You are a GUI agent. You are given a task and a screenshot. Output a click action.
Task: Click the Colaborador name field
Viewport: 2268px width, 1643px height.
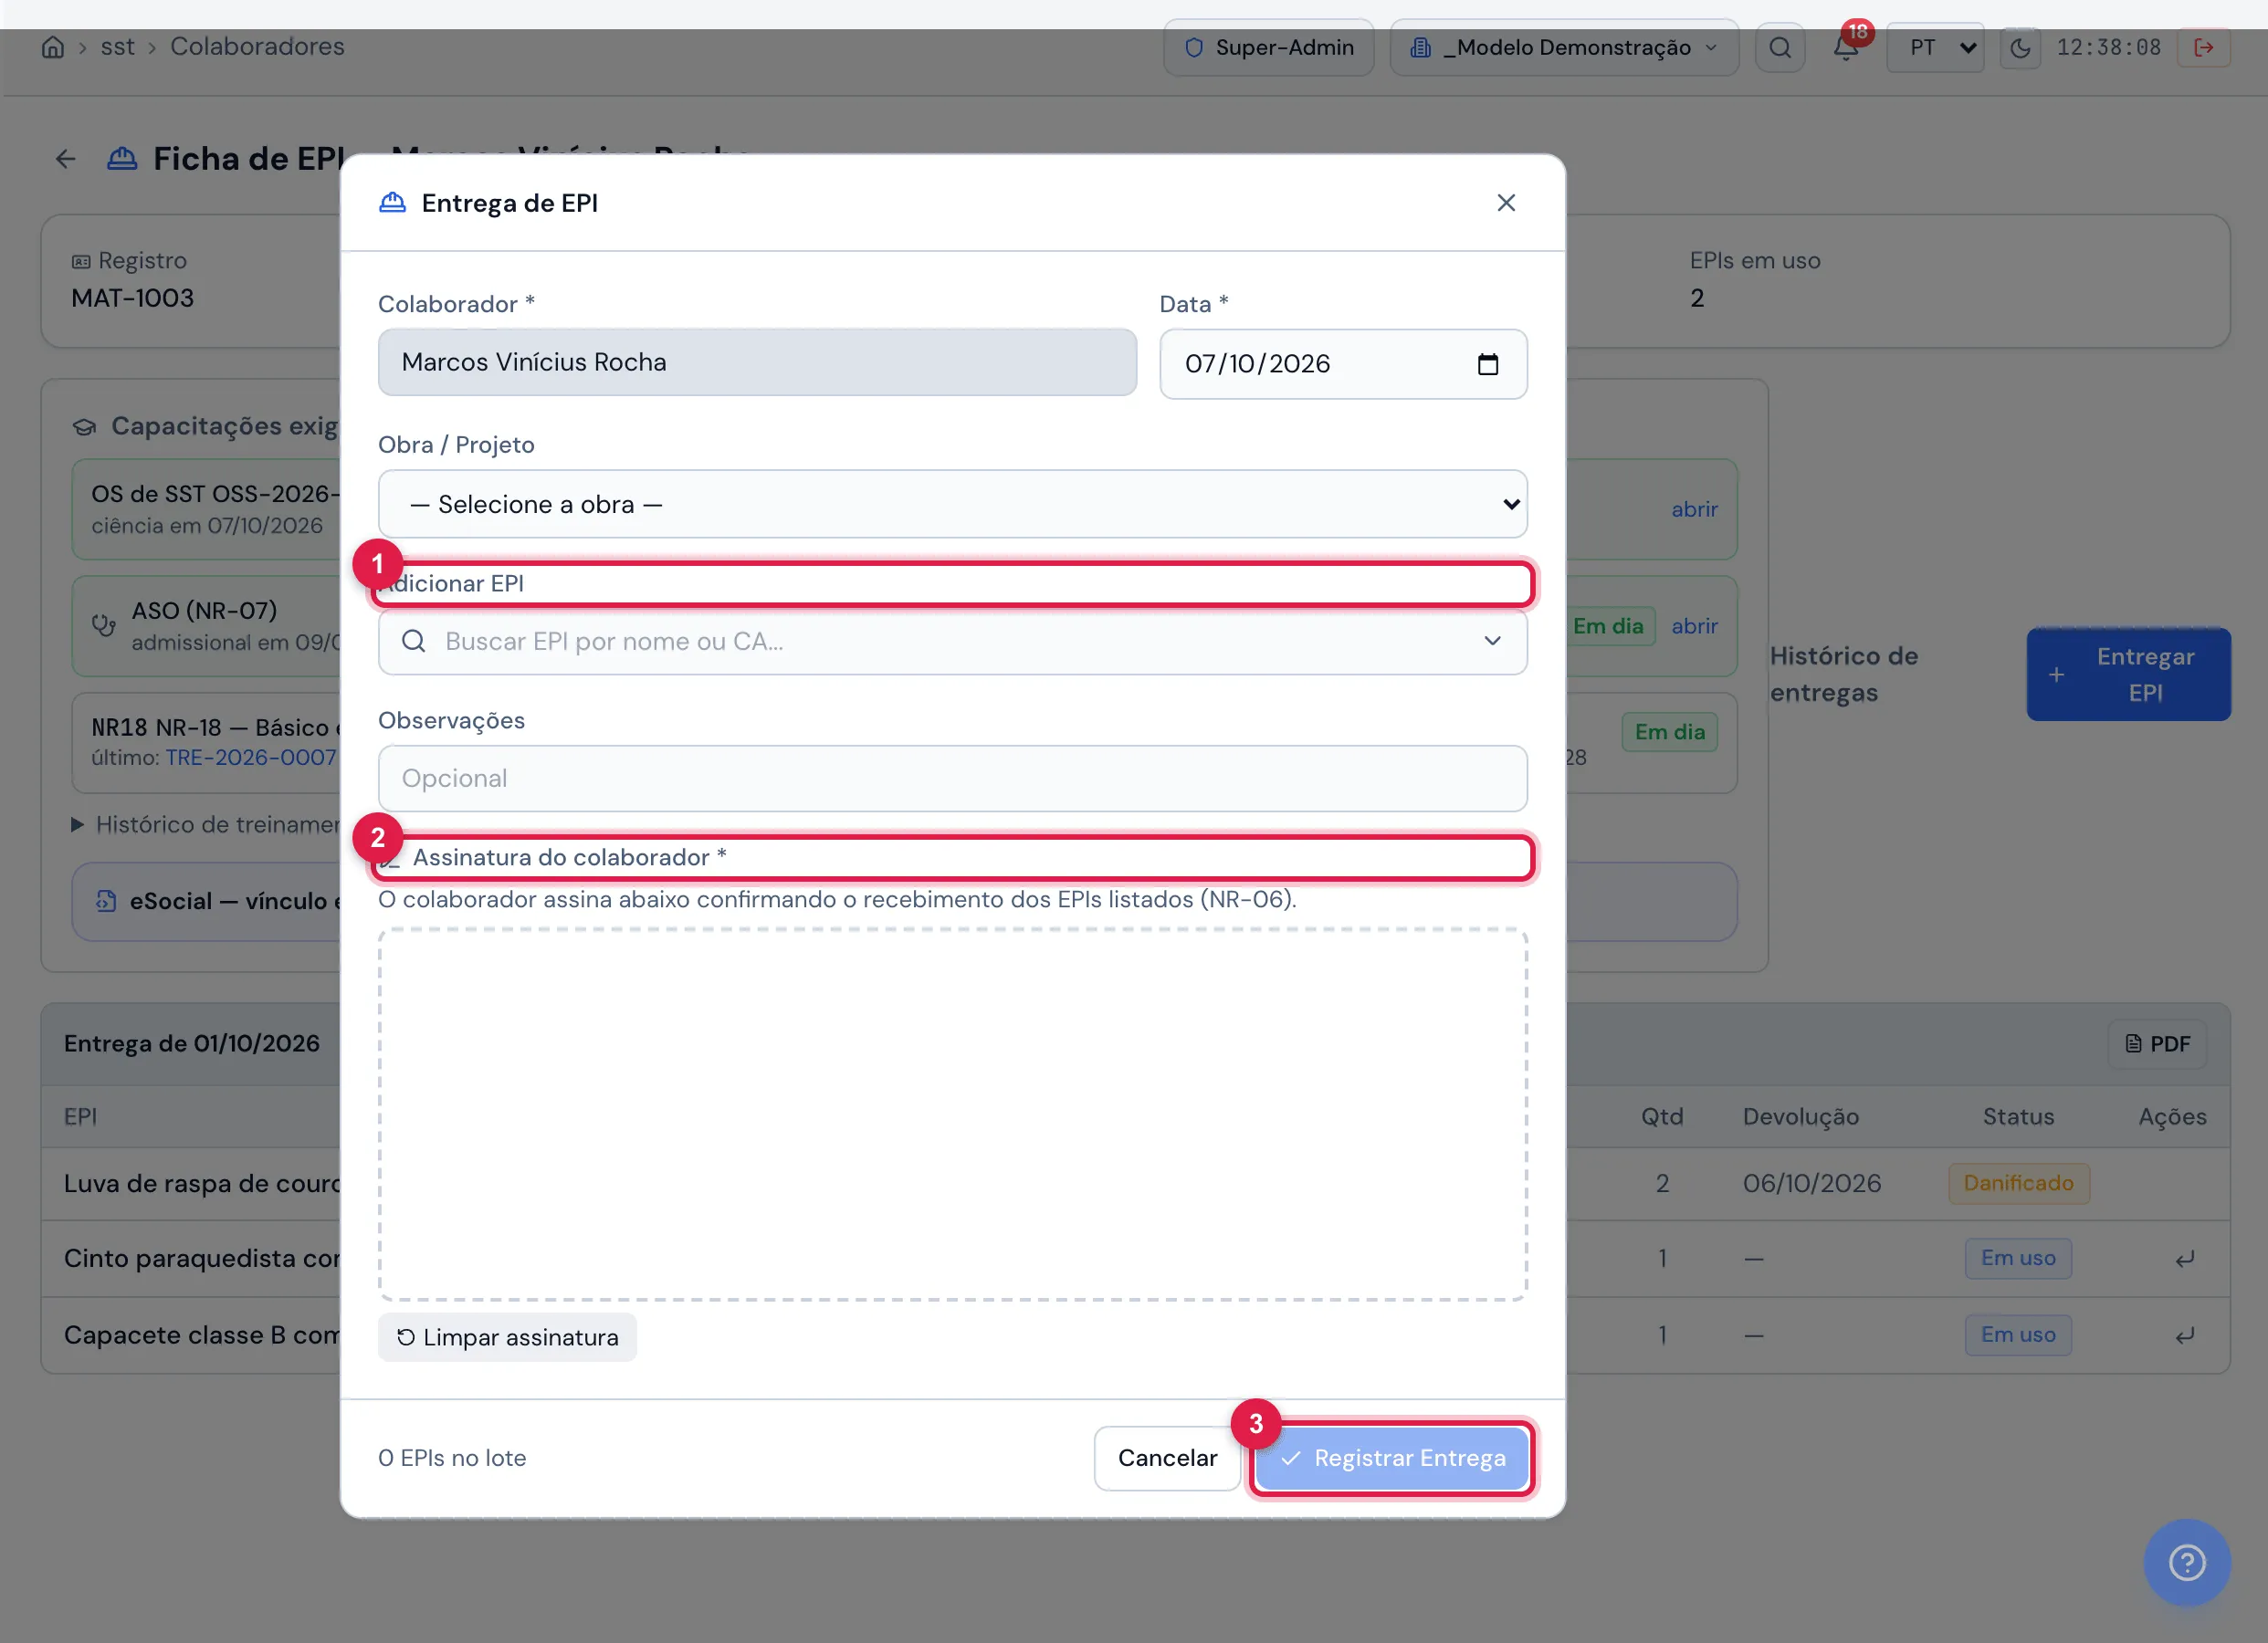tap(757, 362)
